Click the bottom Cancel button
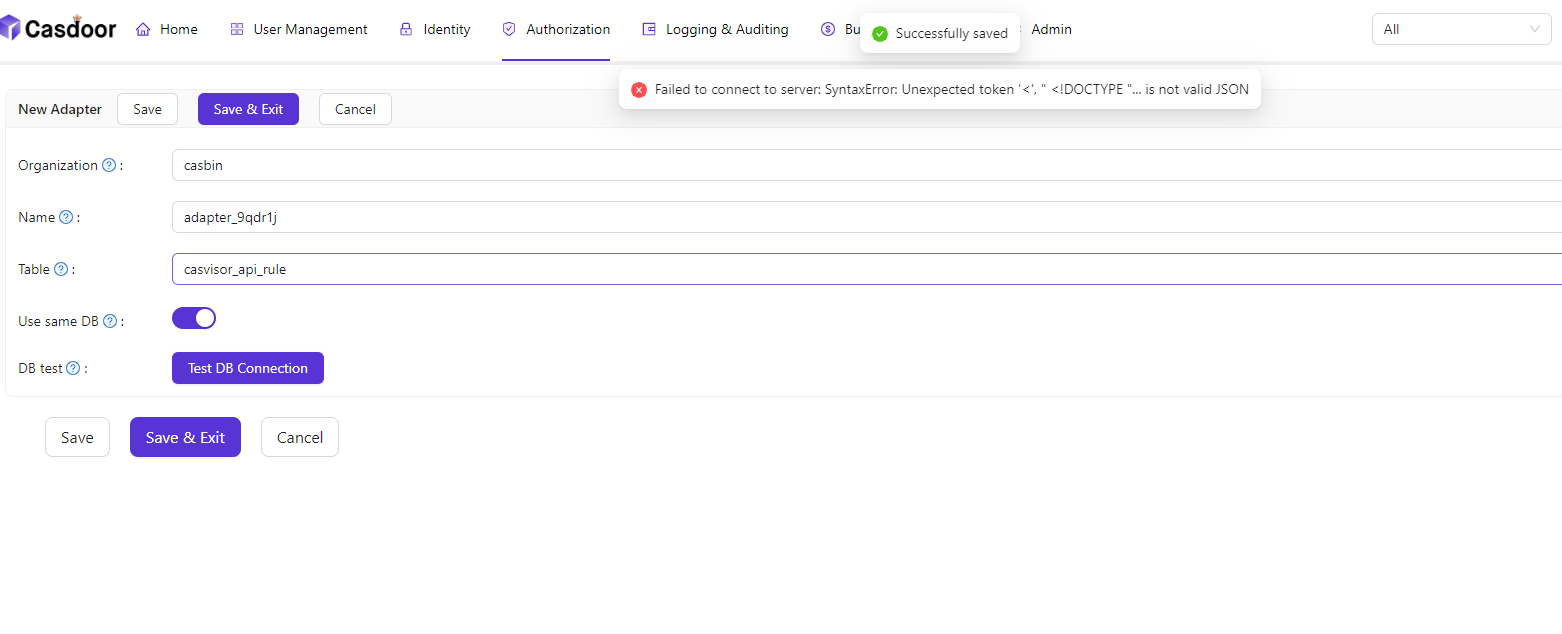 (300, 437)
